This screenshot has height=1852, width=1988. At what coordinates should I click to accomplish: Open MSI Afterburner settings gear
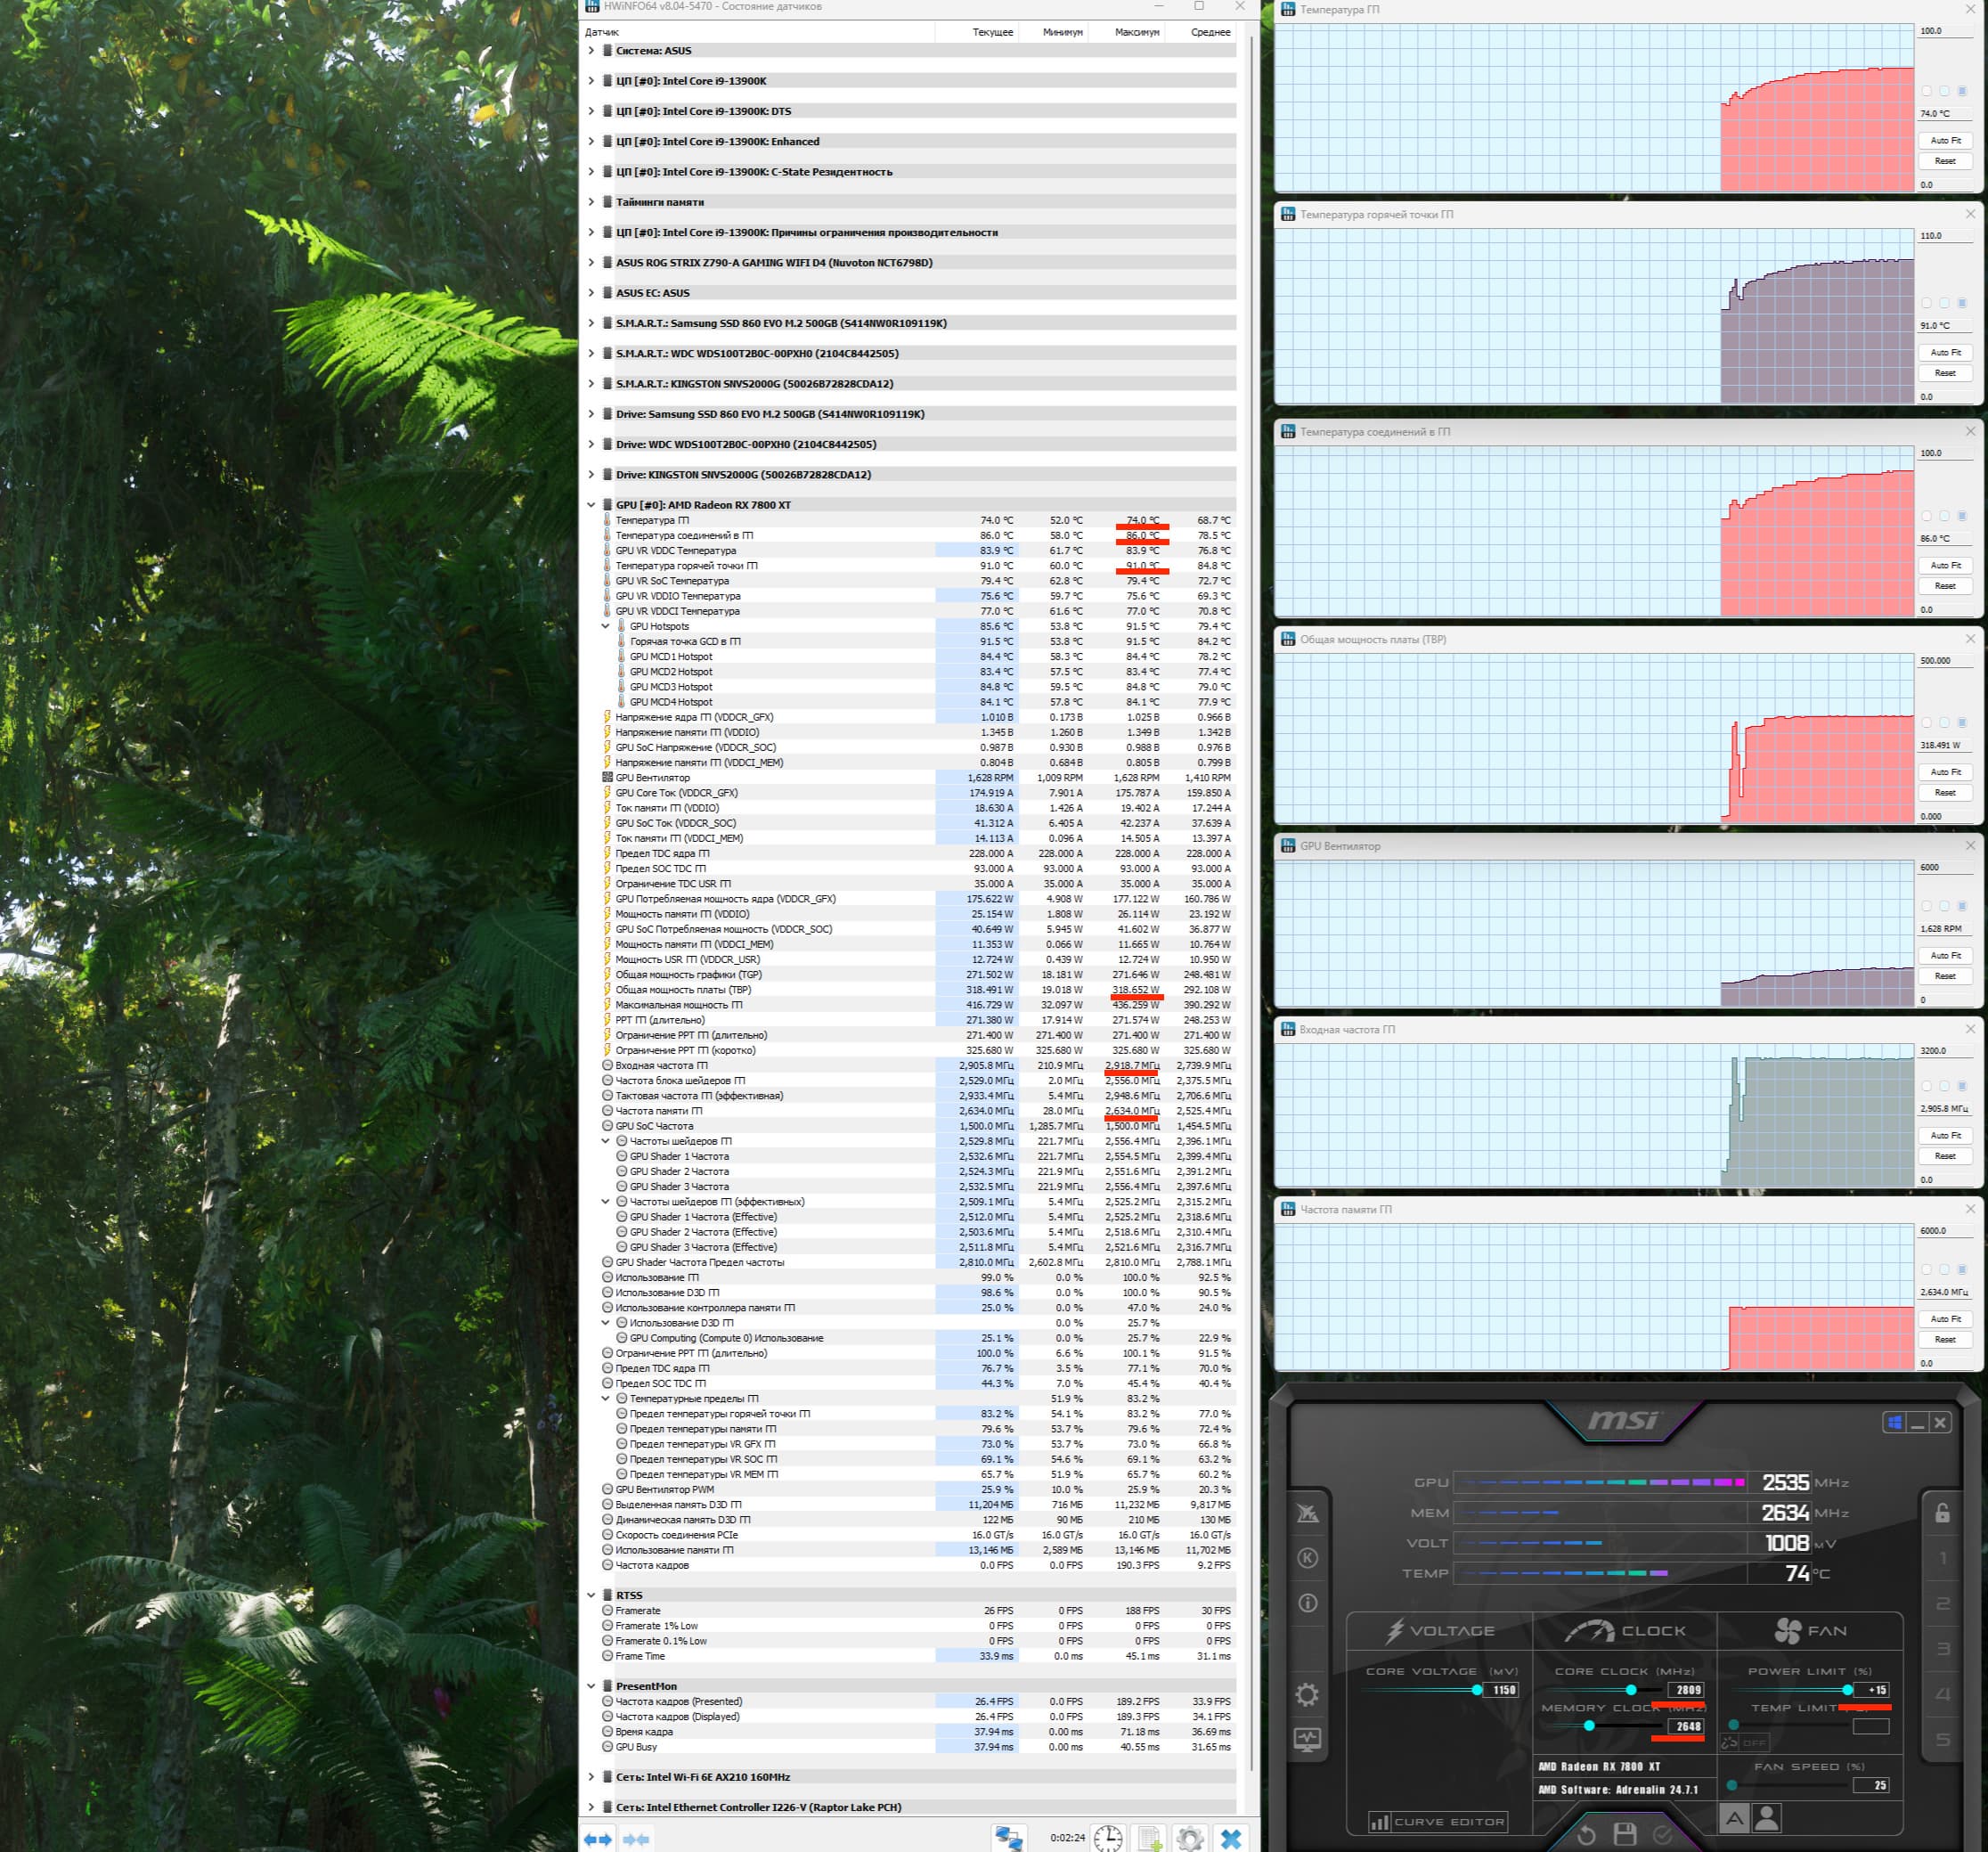coord(1307,1695)
